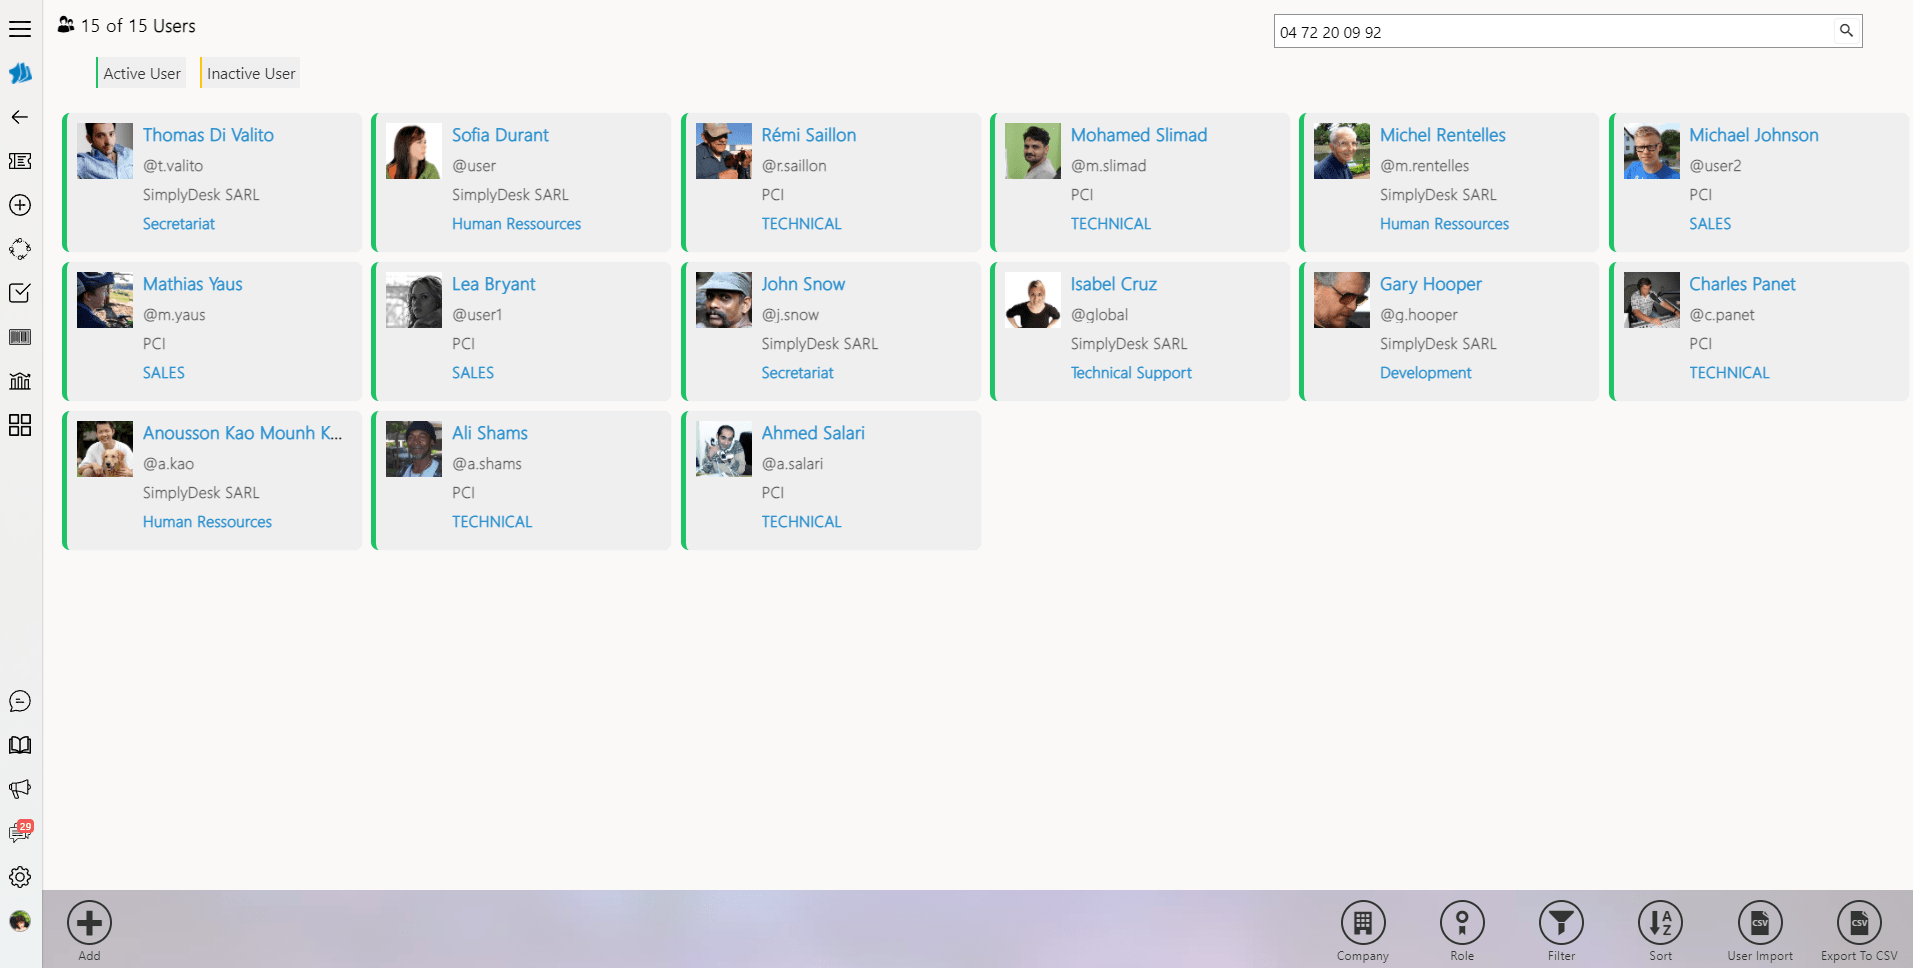
Task: Click the @a.shams username text
Action: [x=487, y=464]
